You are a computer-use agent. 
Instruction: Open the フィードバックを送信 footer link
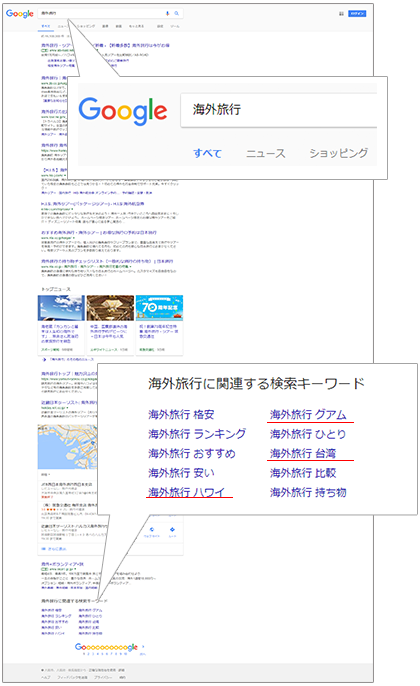(x=72, y=677)
